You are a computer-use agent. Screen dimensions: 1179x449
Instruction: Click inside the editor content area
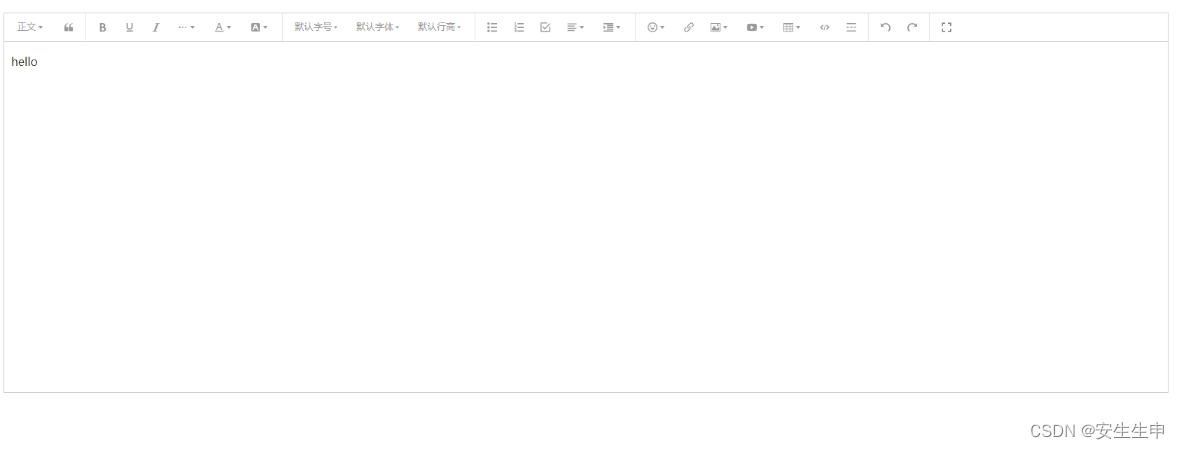586,217
